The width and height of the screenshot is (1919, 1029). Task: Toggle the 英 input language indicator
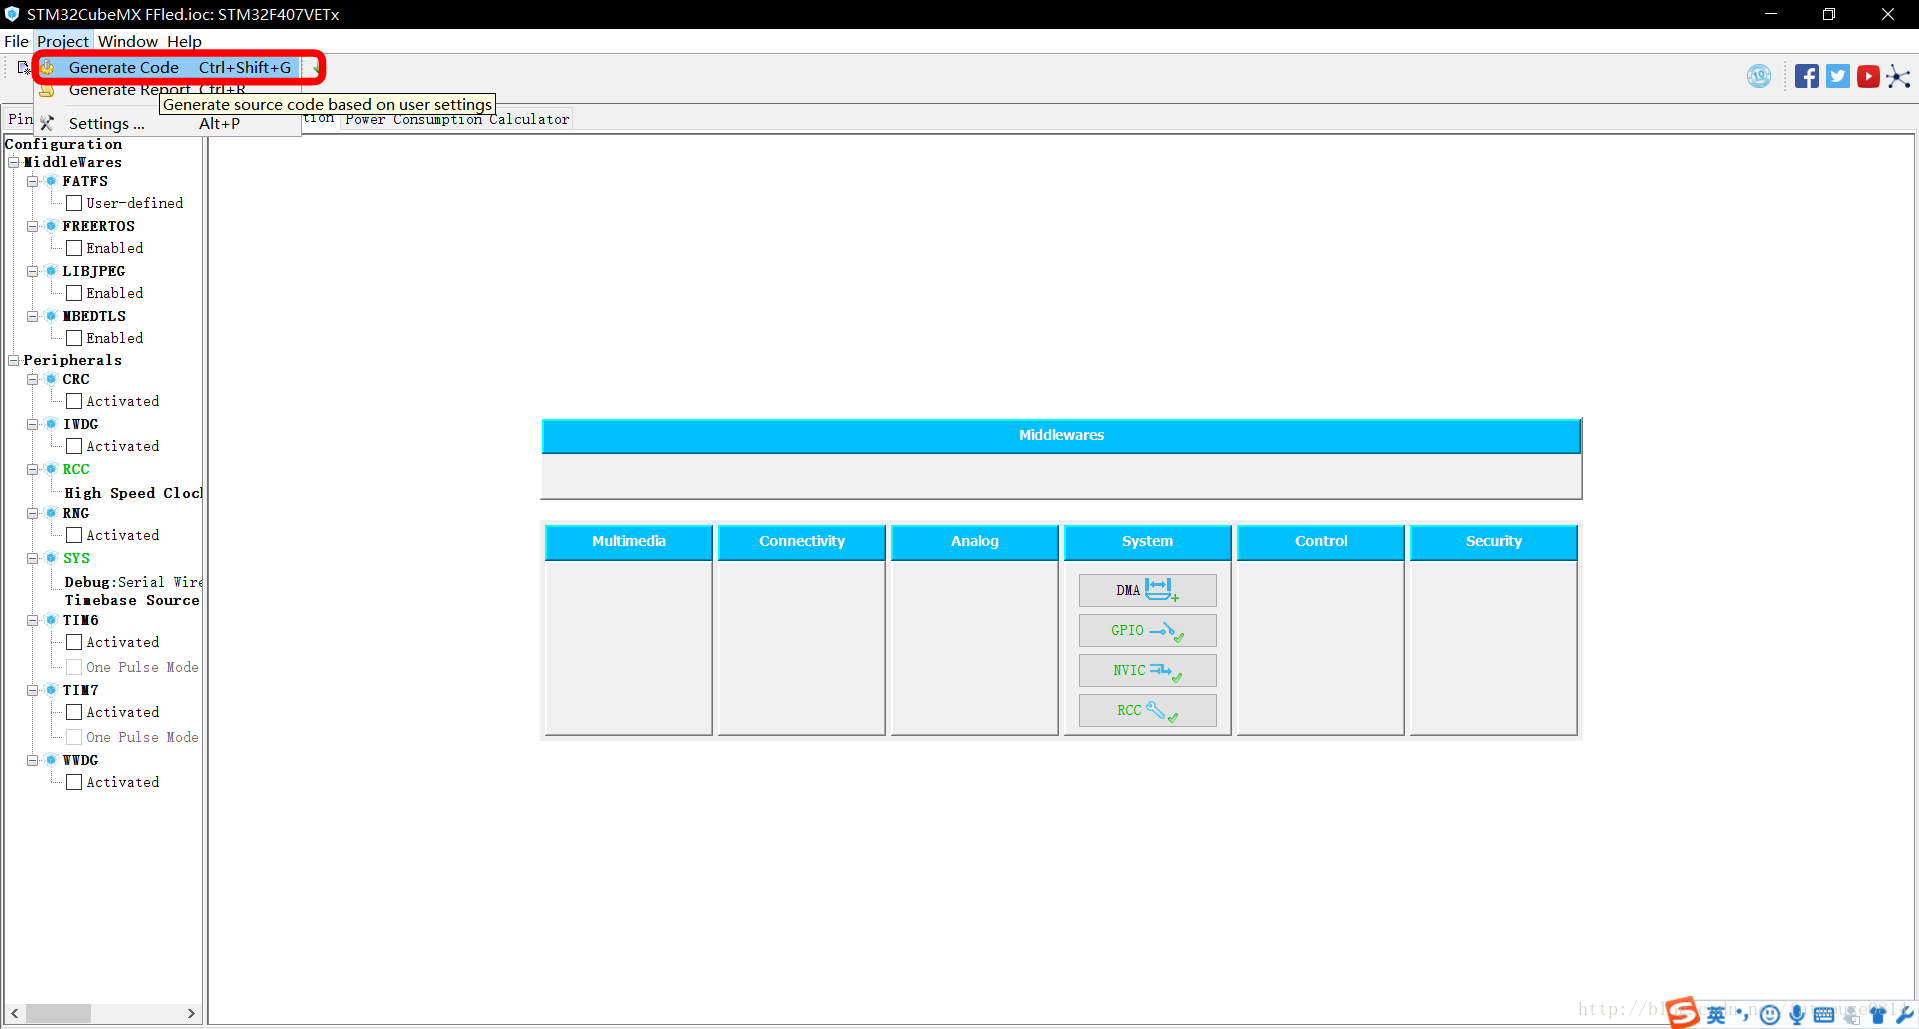1716,1015
